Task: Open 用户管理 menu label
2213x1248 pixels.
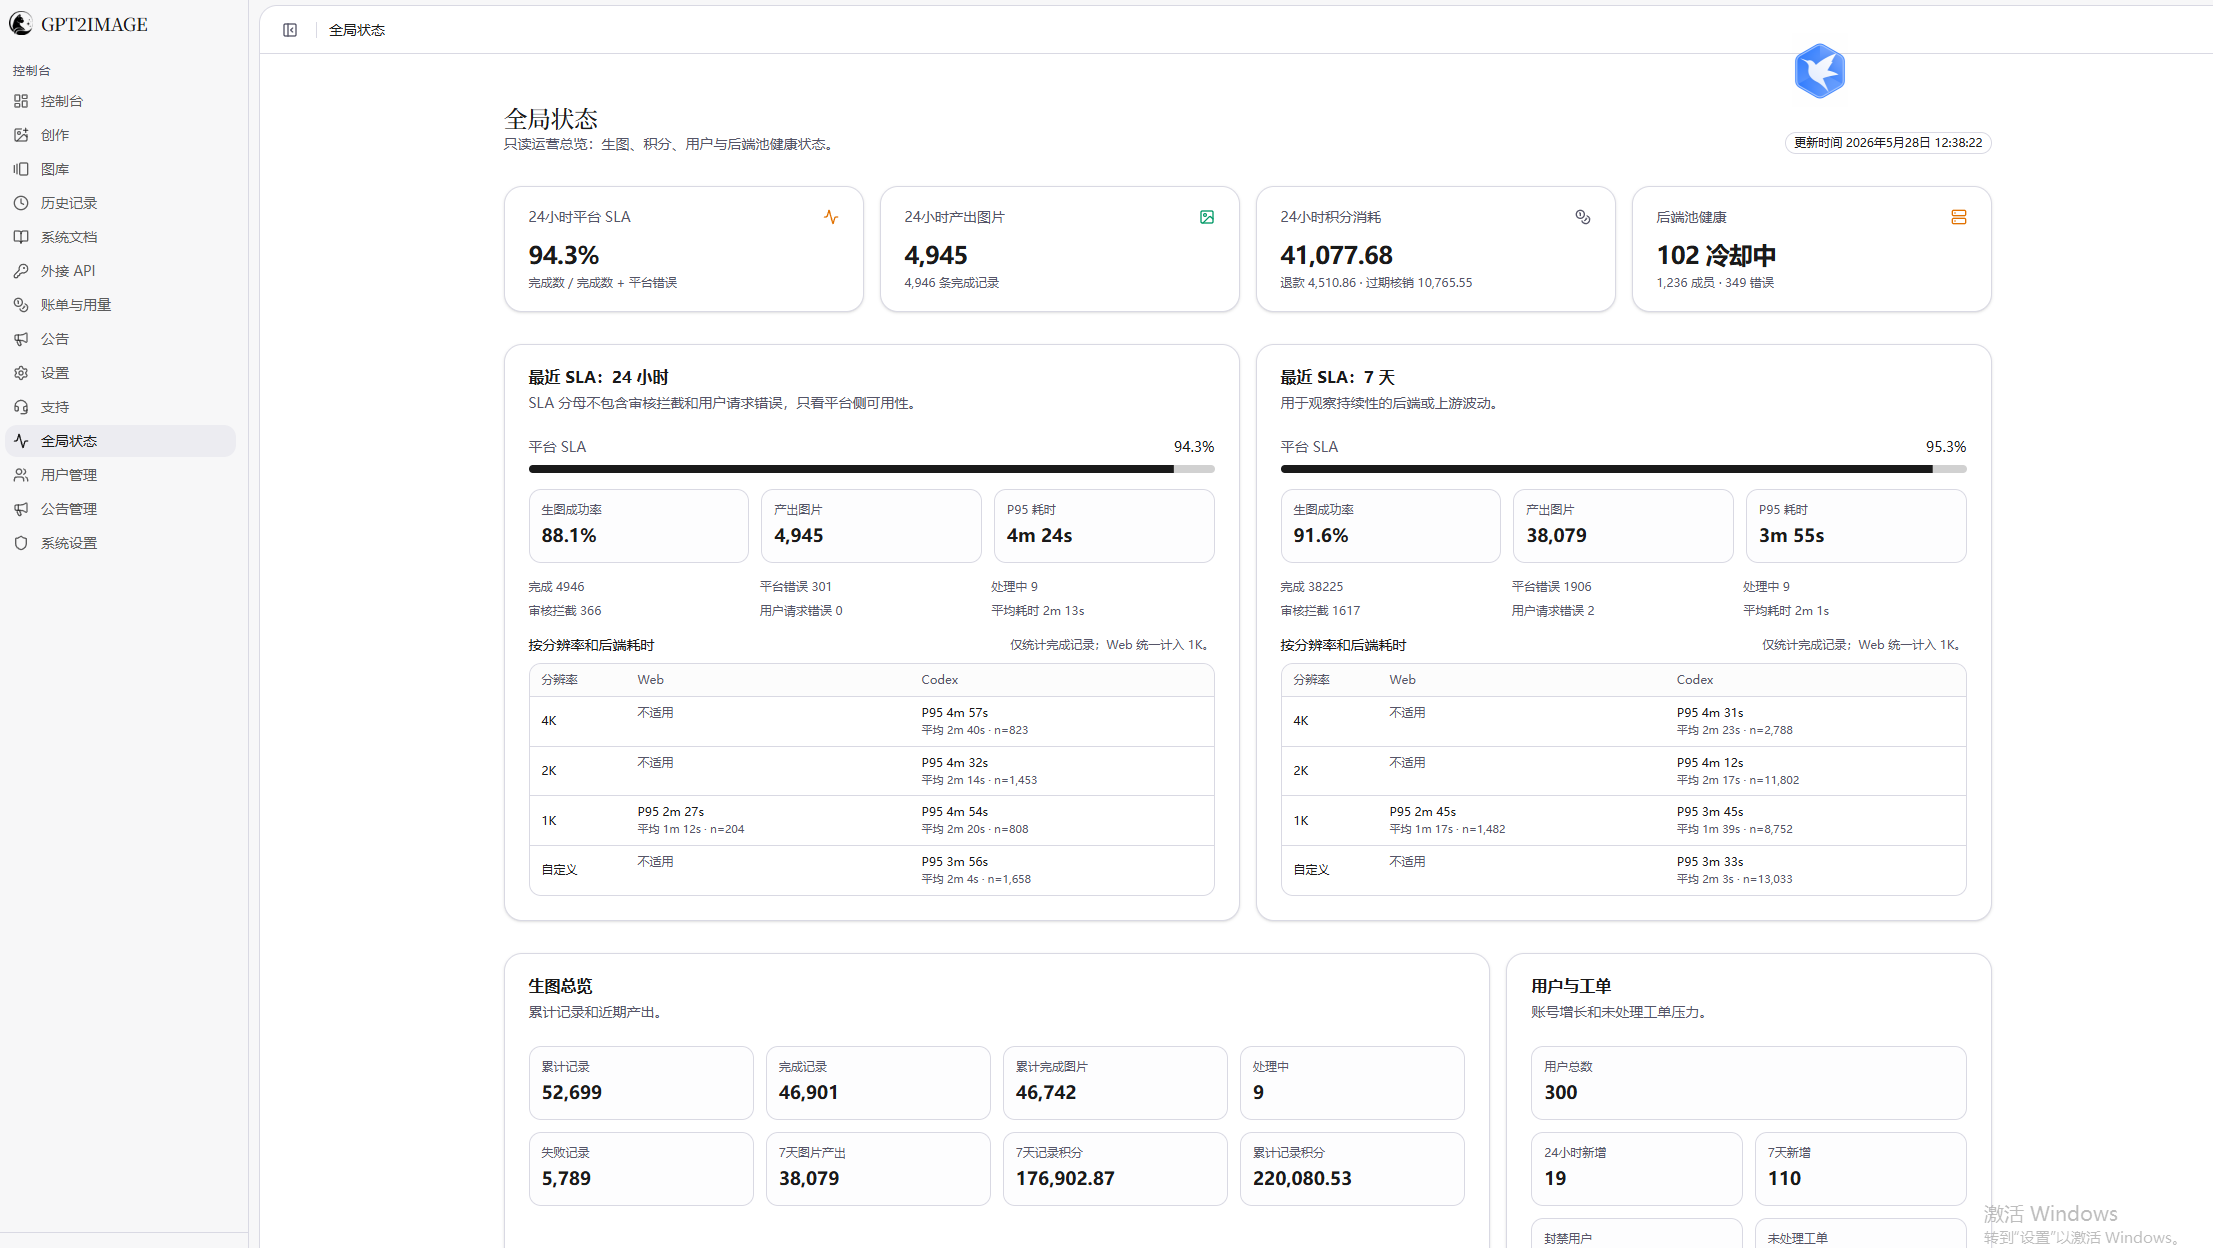Action: coord(69,475)
